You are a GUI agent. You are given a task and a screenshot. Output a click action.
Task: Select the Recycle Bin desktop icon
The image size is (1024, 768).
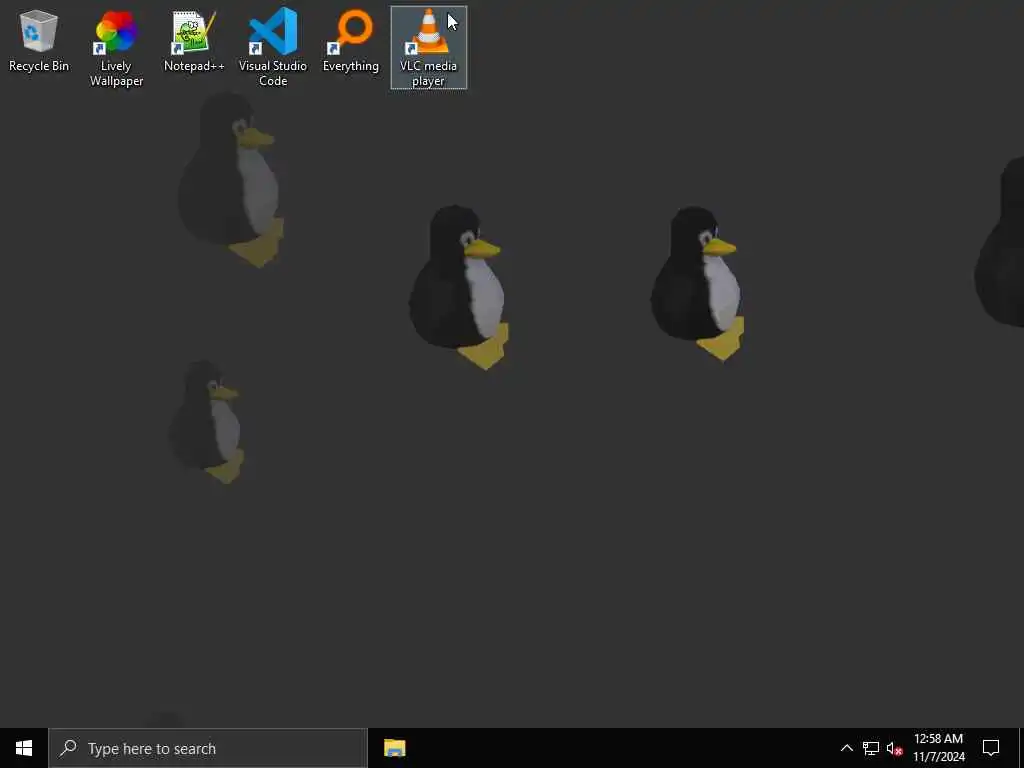point(39,40)
